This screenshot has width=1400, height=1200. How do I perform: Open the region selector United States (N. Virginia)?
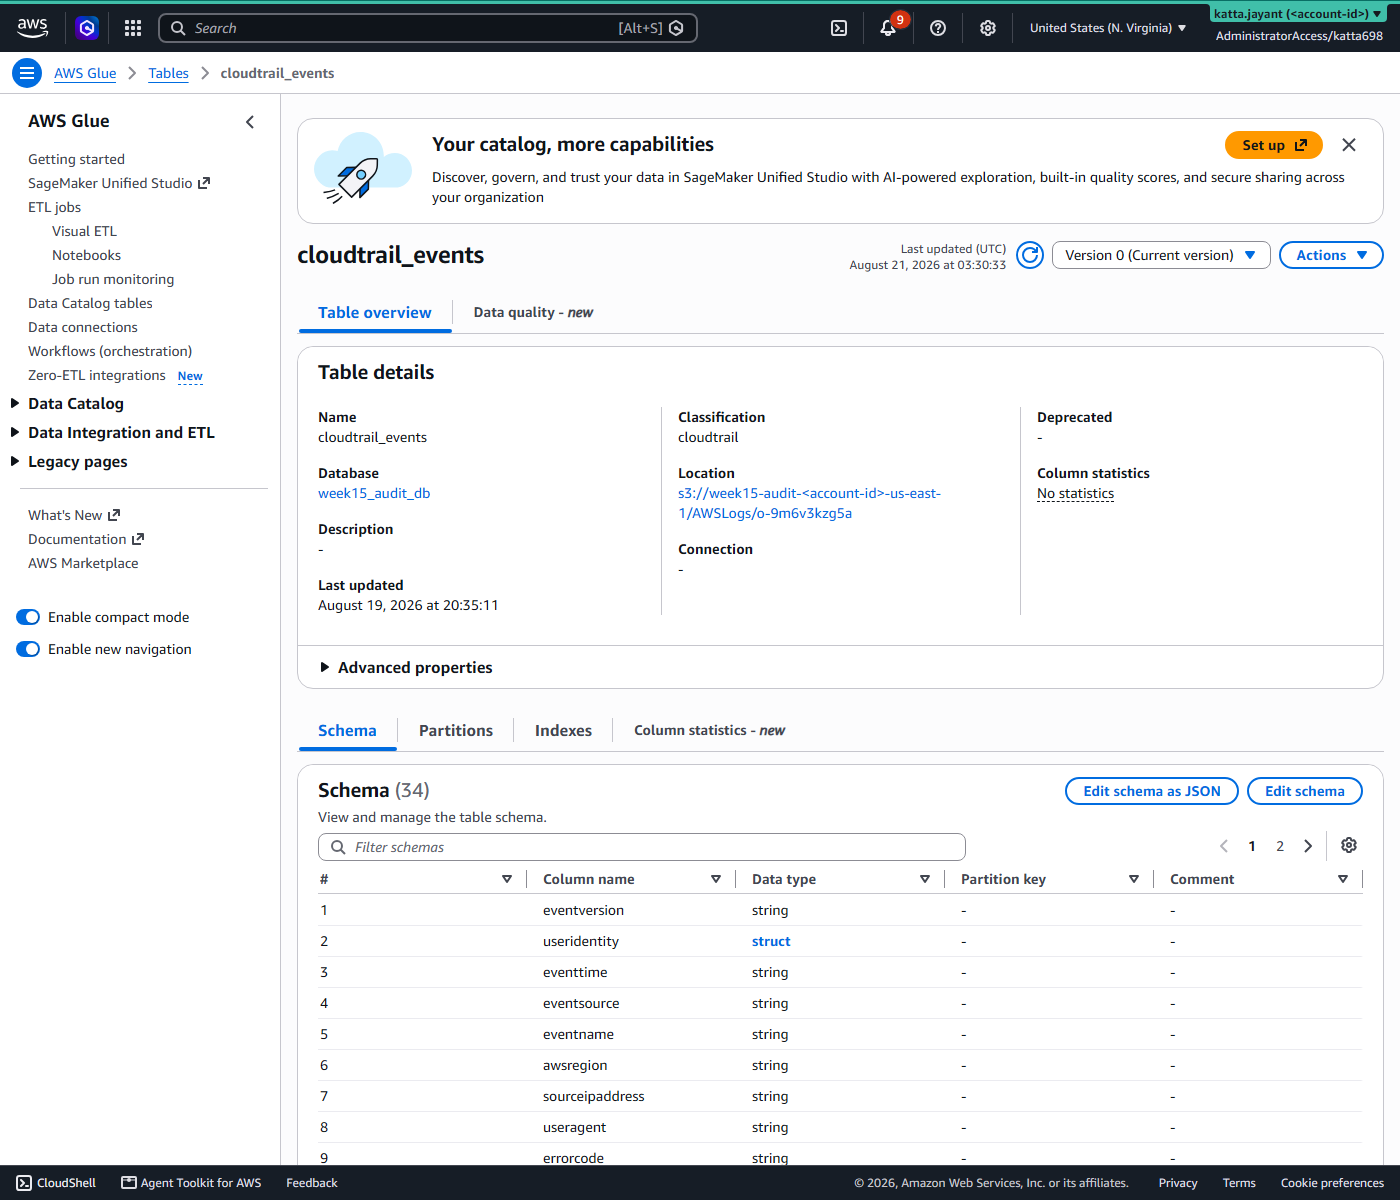[1108, 28]
